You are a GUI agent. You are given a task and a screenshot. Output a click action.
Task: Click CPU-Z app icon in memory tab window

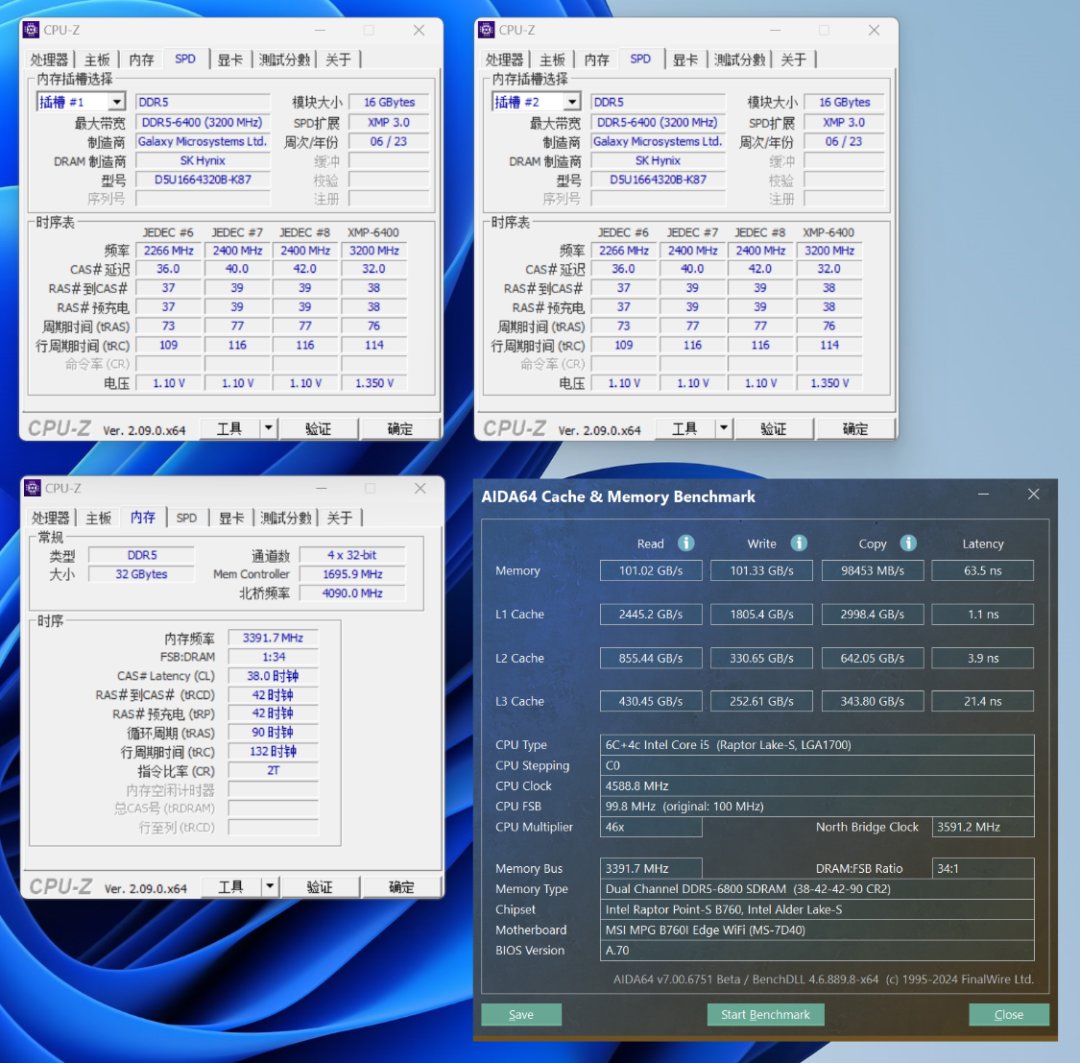[x=32, y=488]
